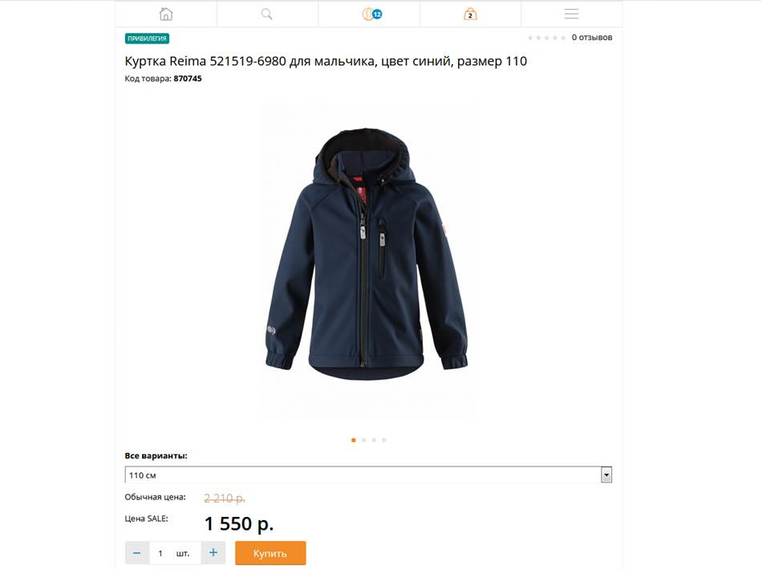Open the bonus coins icon with badge 12
The width and height of the screenshot is (770, 578).
tap(372, 14)
